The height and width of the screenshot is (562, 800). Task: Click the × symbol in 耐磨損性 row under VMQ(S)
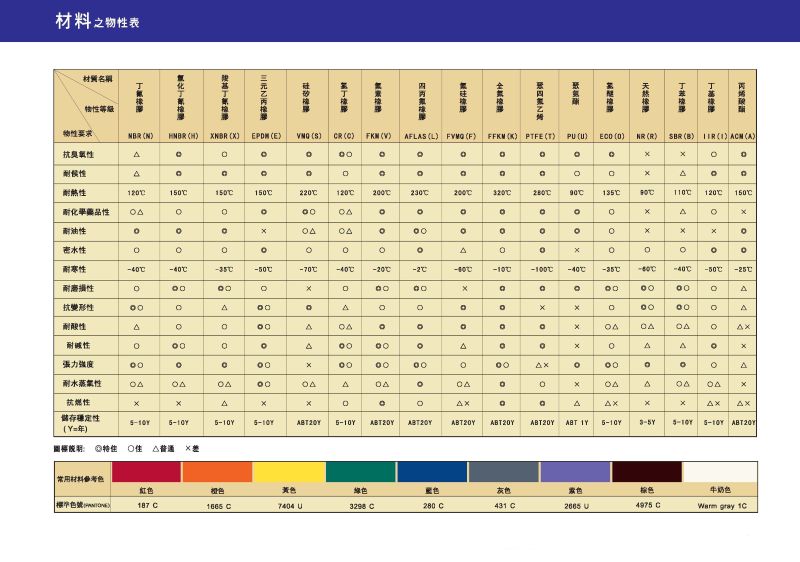(x=309, y=288)
